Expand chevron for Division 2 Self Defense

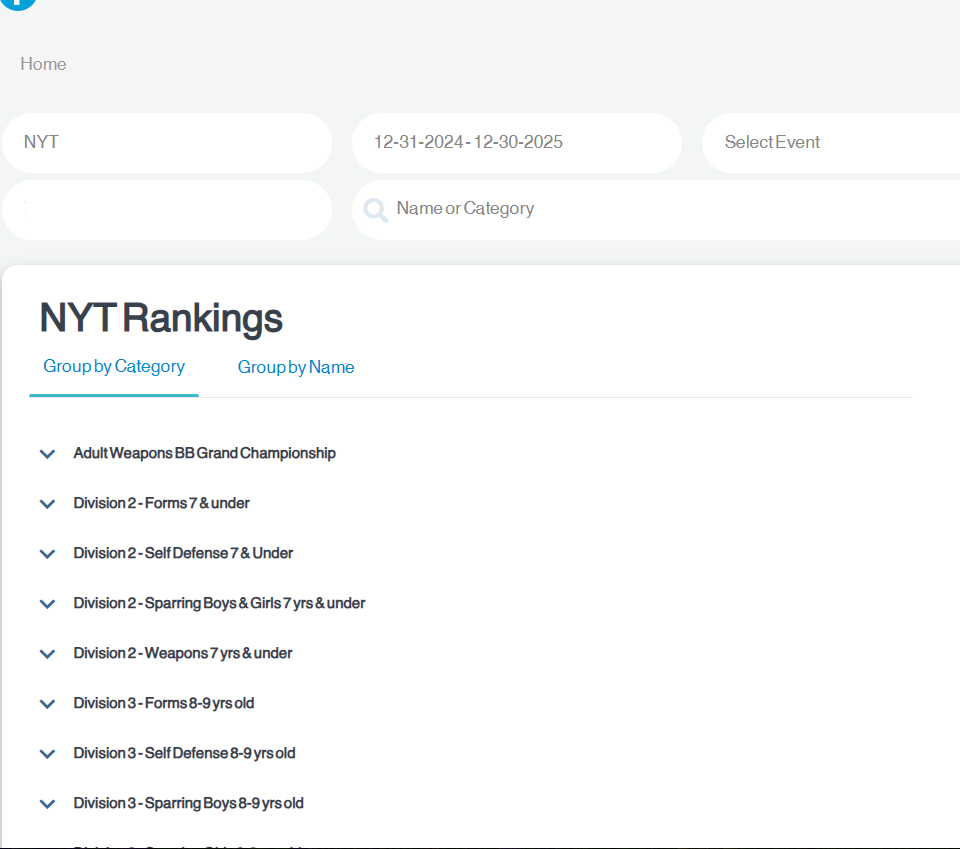click(47, 554)
